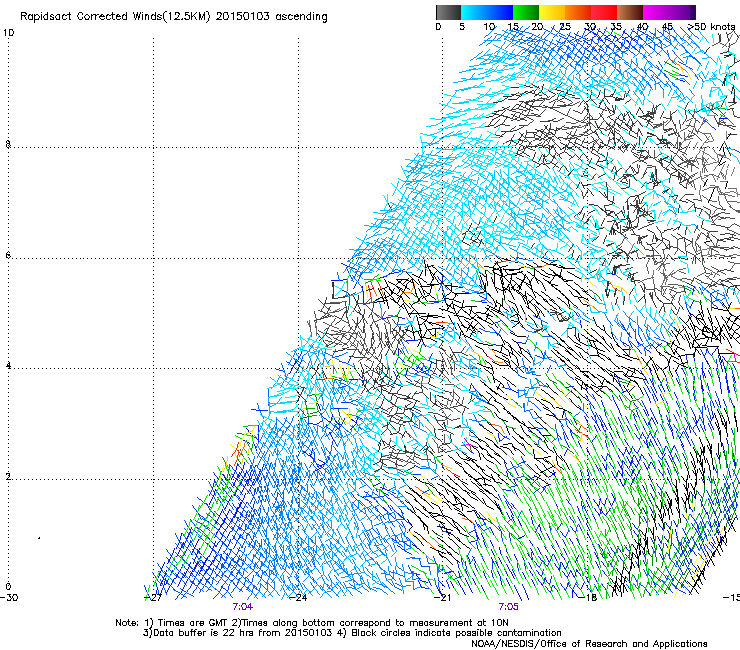Image resolution: width=740 pixels, height=650 pixels.
Task: Pick the orange 25-30 knots legend swatch
Action: (578, 12)
